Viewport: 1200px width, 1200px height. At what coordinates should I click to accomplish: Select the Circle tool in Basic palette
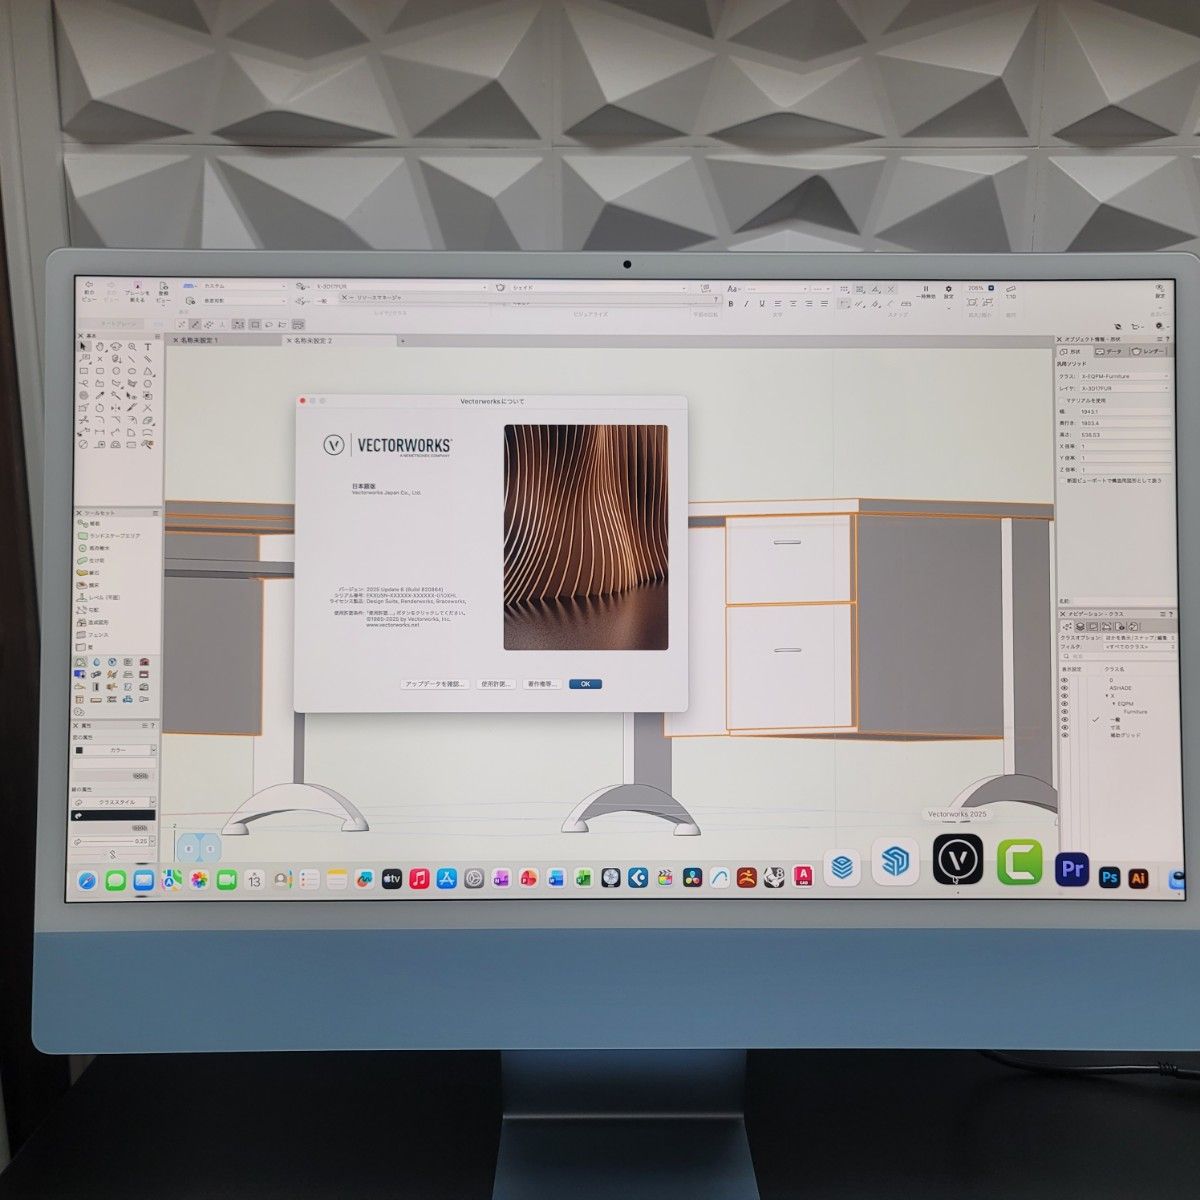[116, 371]
